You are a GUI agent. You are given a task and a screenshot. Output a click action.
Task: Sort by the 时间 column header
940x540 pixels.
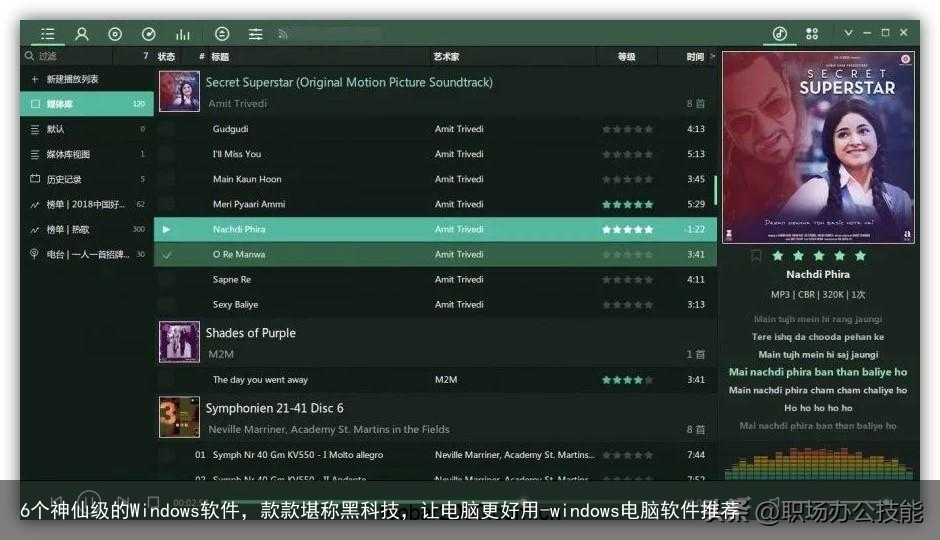click(695, 56)
